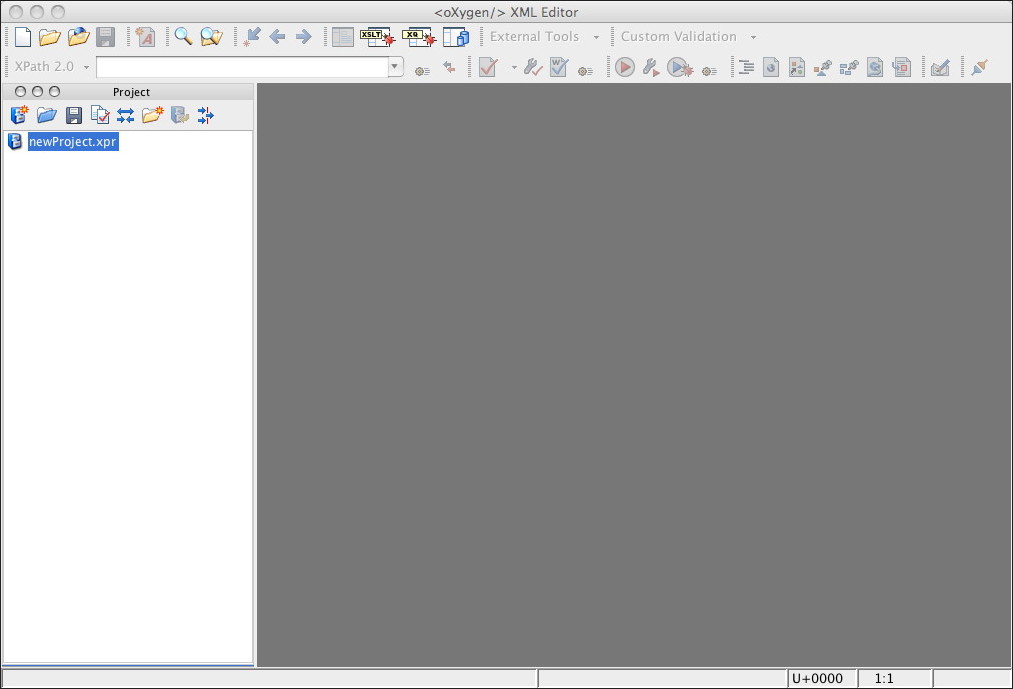
Task: Open XPath options gear icon
Action: (422, 70)
